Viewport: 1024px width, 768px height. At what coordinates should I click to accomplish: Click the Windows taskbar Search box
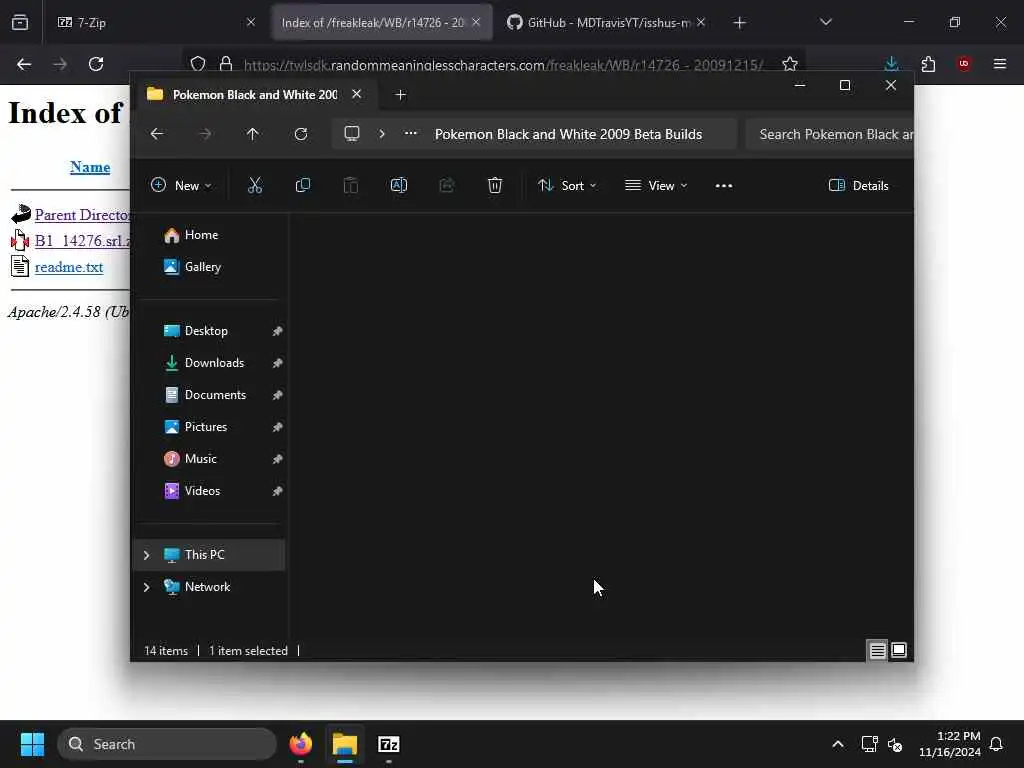pos(167,744)
